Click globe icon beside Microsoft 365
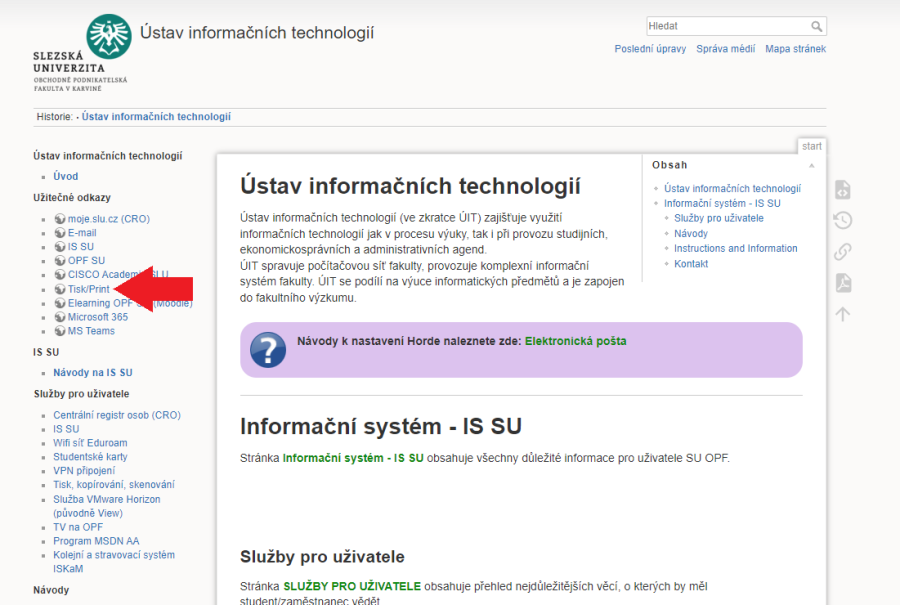Screen dimensions: 900x605 [x=60, y=317]
